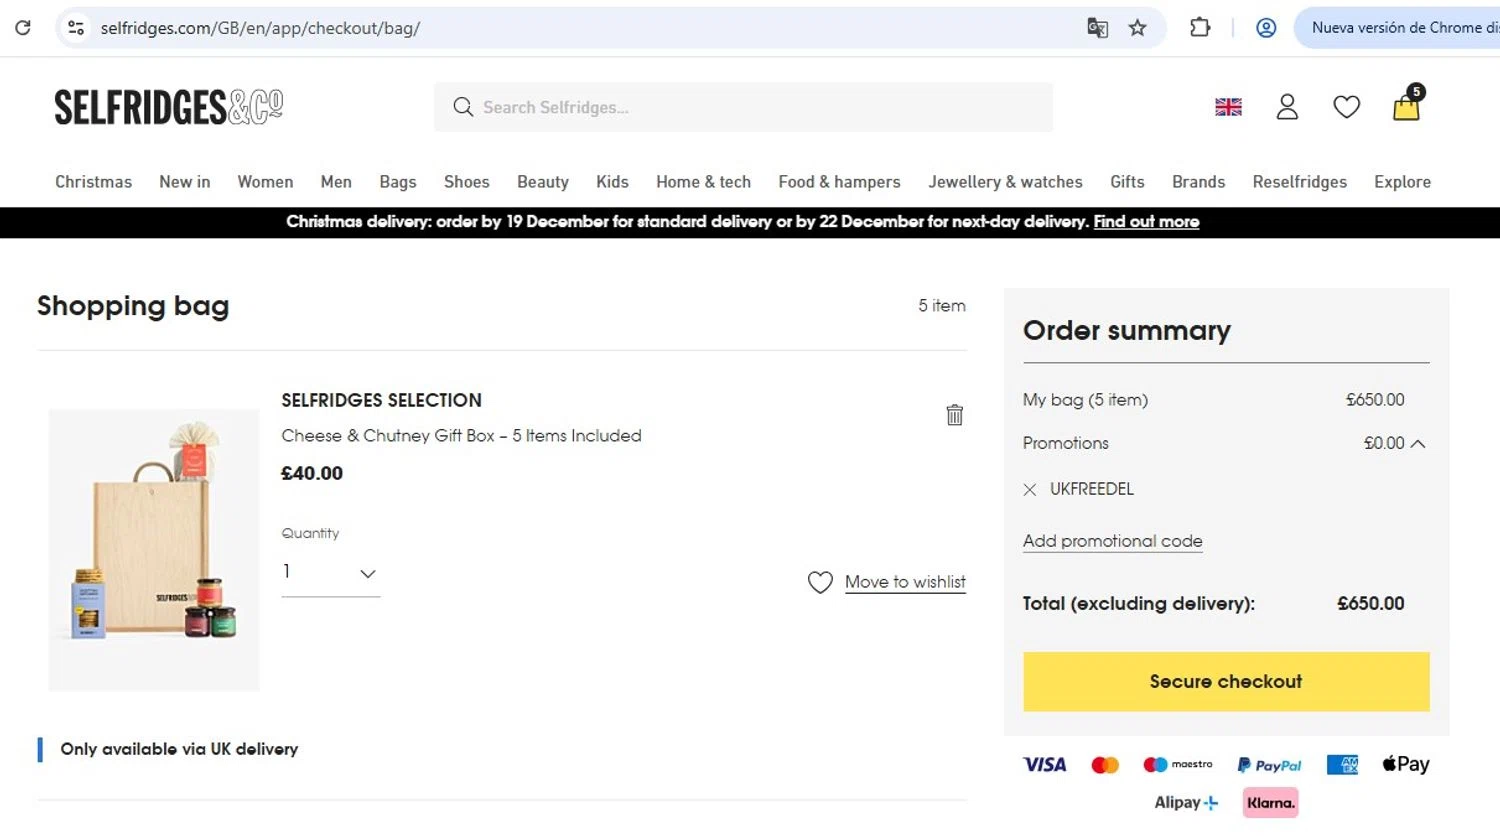Open the browser extensions puzzle icon
The image size is (1500, 836).
coord(1200,28)
